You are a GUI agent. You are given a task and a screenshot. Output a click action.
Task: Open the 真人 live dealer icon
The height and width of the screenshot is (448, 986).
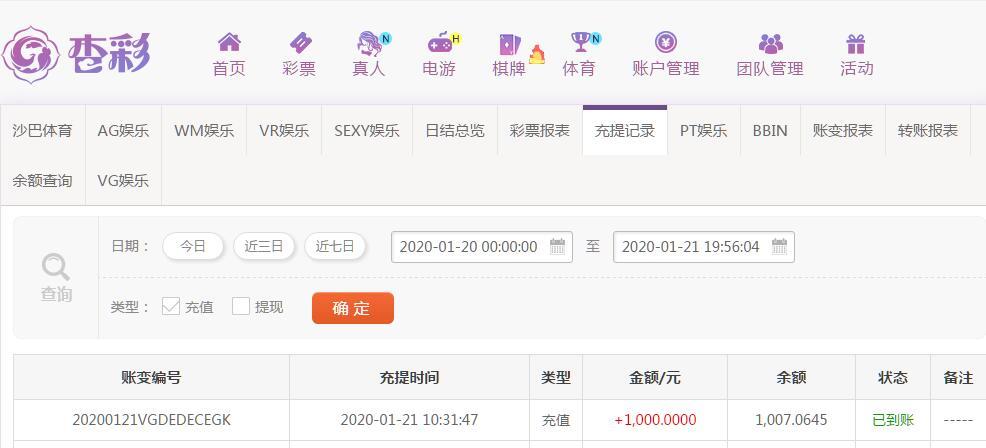[x=370, y=43]
